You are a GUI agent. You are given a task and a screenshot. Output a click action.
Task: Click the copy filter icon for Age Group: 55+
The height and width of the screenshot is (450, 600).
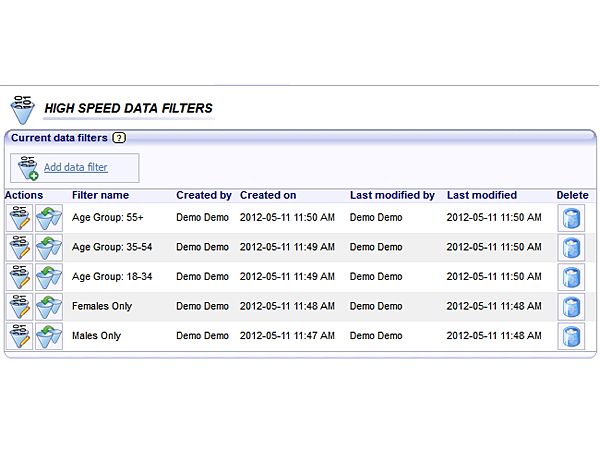49,218
